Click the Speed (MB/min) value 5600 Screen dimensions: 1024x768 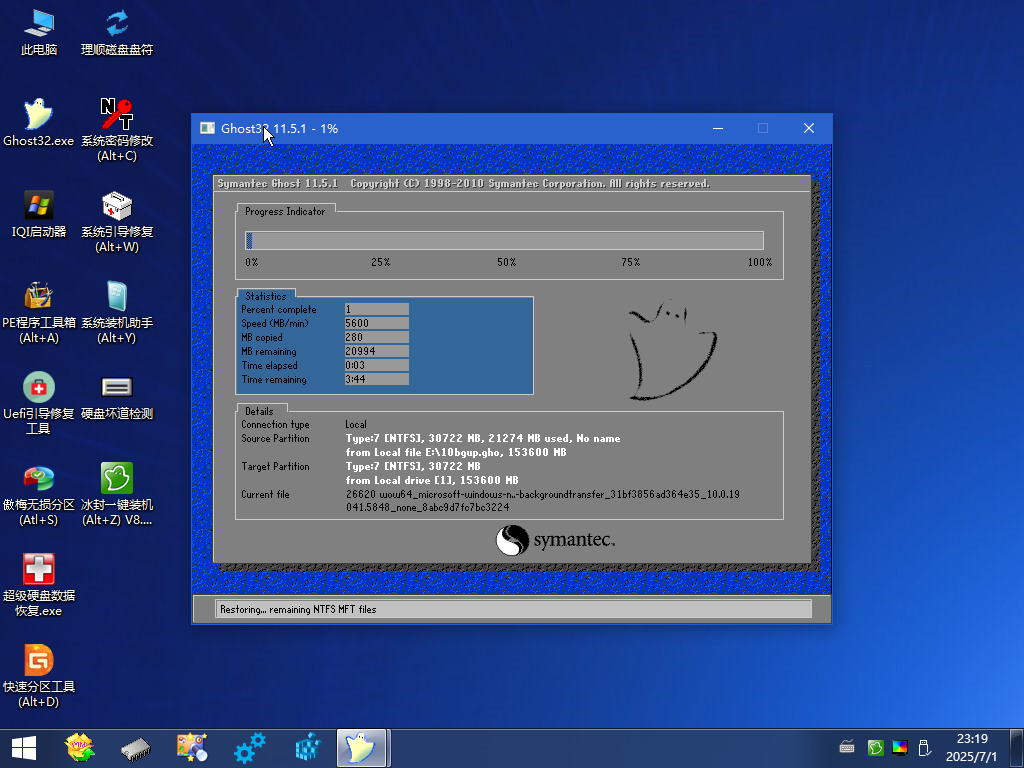377,323
